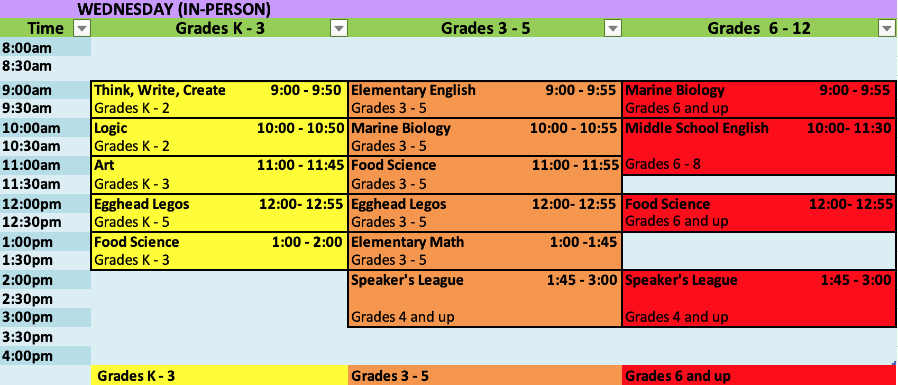Click the orange Speaker's League cell
898x385 pixels.
(485, 298)
